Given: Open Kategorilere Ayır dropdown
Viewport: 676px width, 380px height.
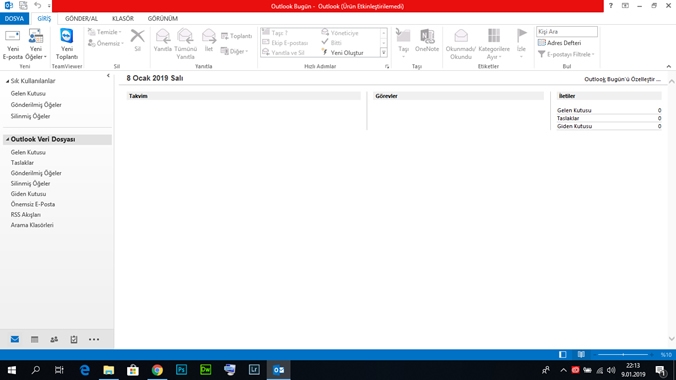Looking at the screenshot, I should (x=494, y=44).
